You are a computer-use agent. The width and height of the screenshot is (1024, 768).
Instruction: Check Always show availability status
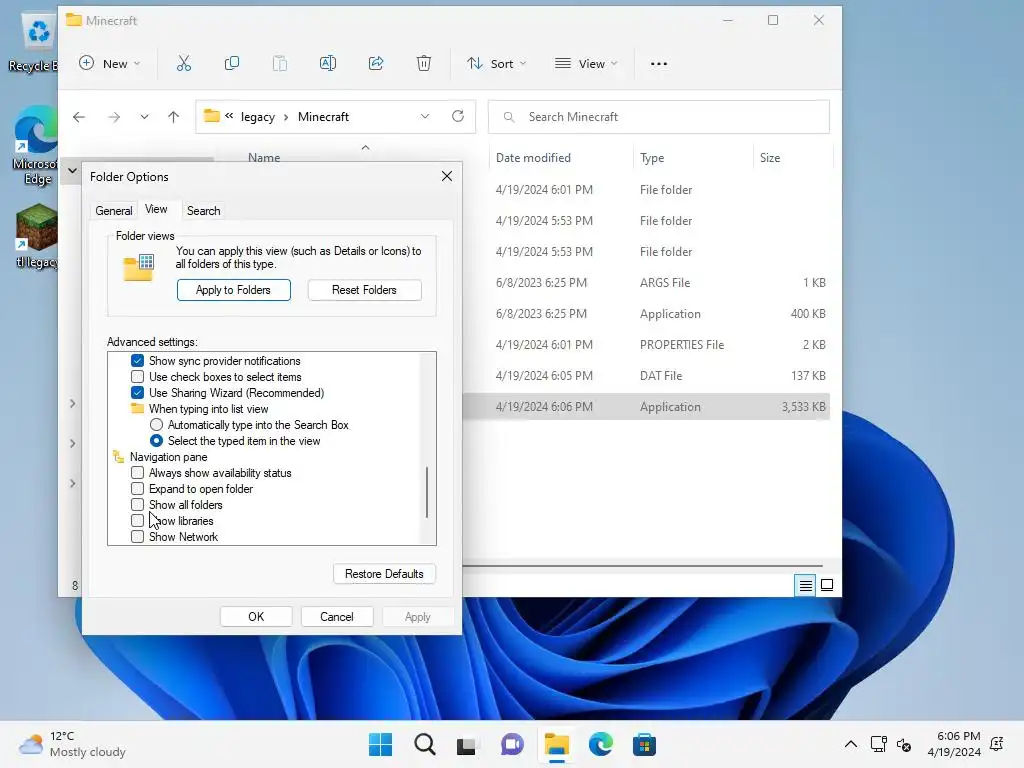[137, 473]
